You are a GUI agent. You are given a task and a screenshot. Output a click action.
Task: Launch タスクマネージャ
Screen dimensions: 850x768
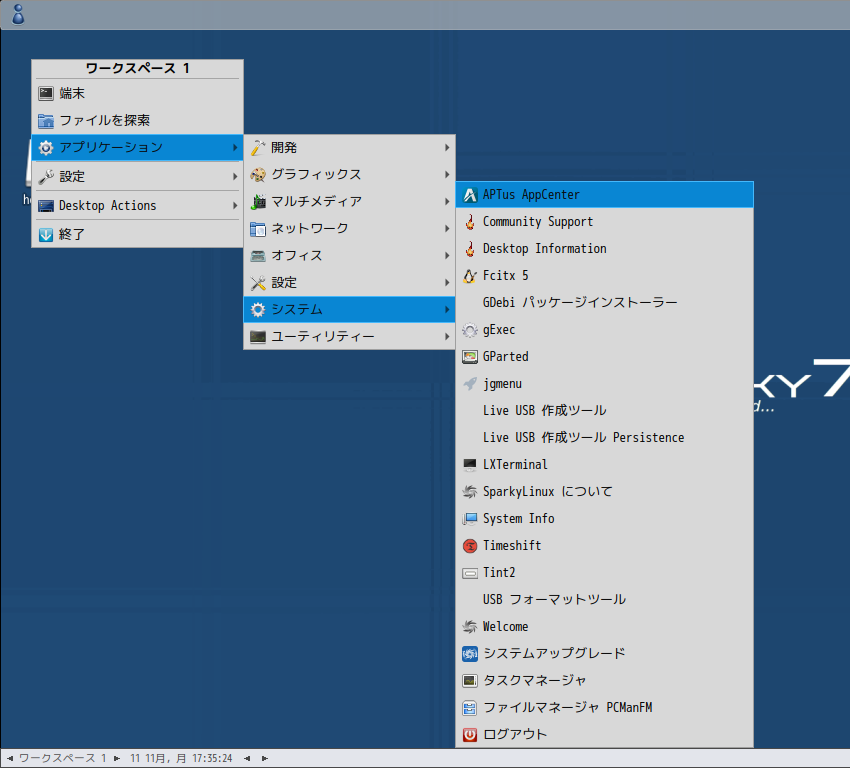[604, 680]
